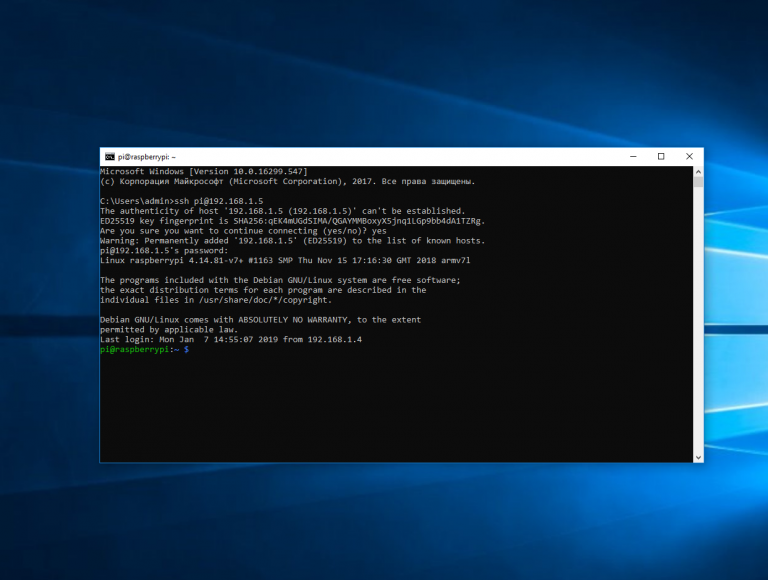
Task: Click the scrollbar down arrow
Action: 698,457
